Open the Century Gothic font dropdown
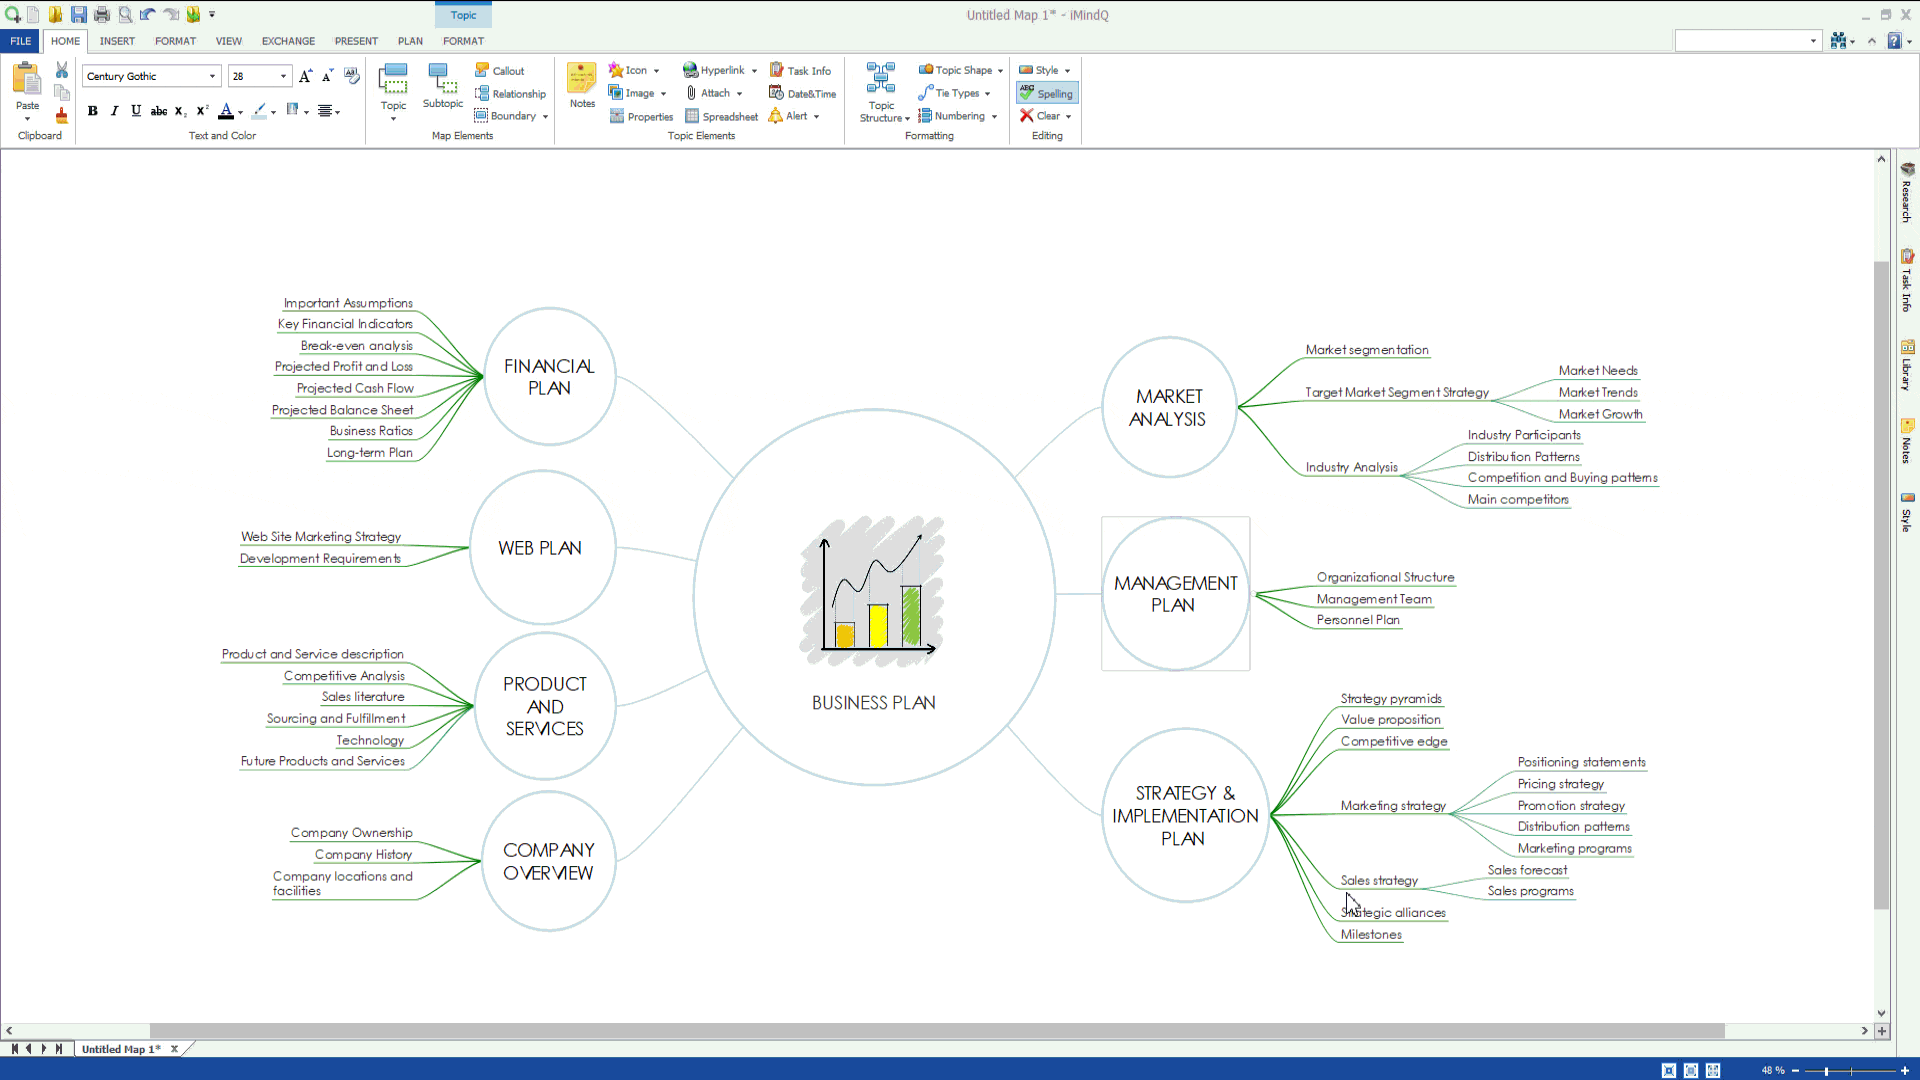Viewport: 1920px width, 1080px height. pyautogui.click(x=211, y=76)
